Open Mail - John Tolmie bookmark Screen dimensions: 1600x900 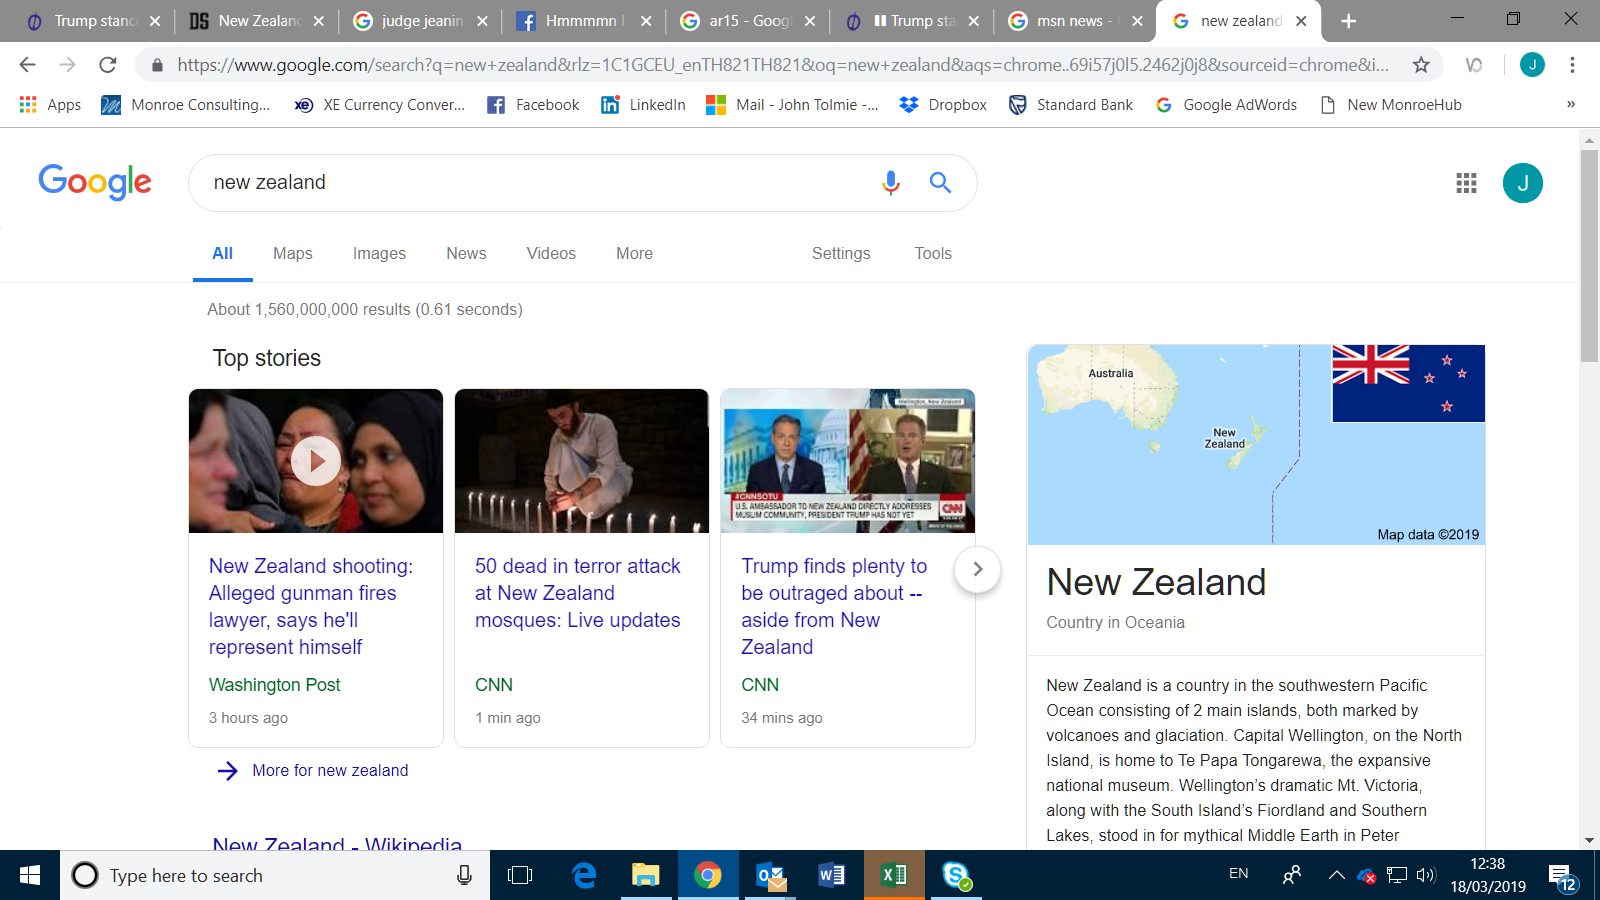(x=792, y=105)
